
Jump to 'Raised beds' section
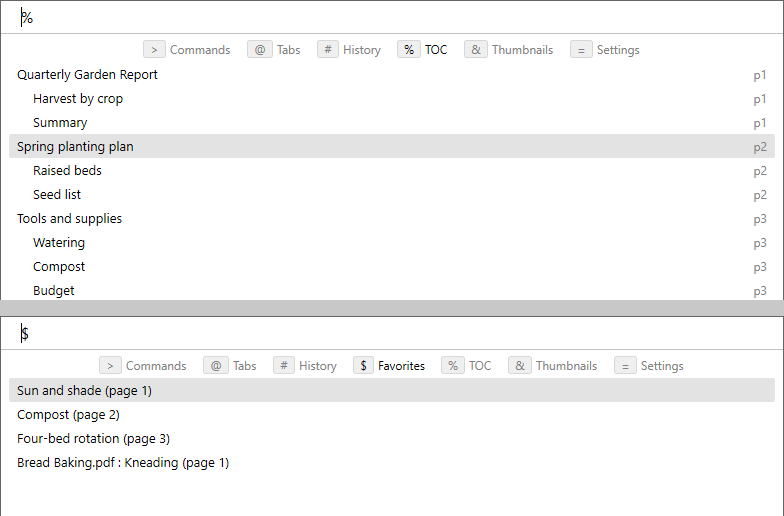point(392,170)
